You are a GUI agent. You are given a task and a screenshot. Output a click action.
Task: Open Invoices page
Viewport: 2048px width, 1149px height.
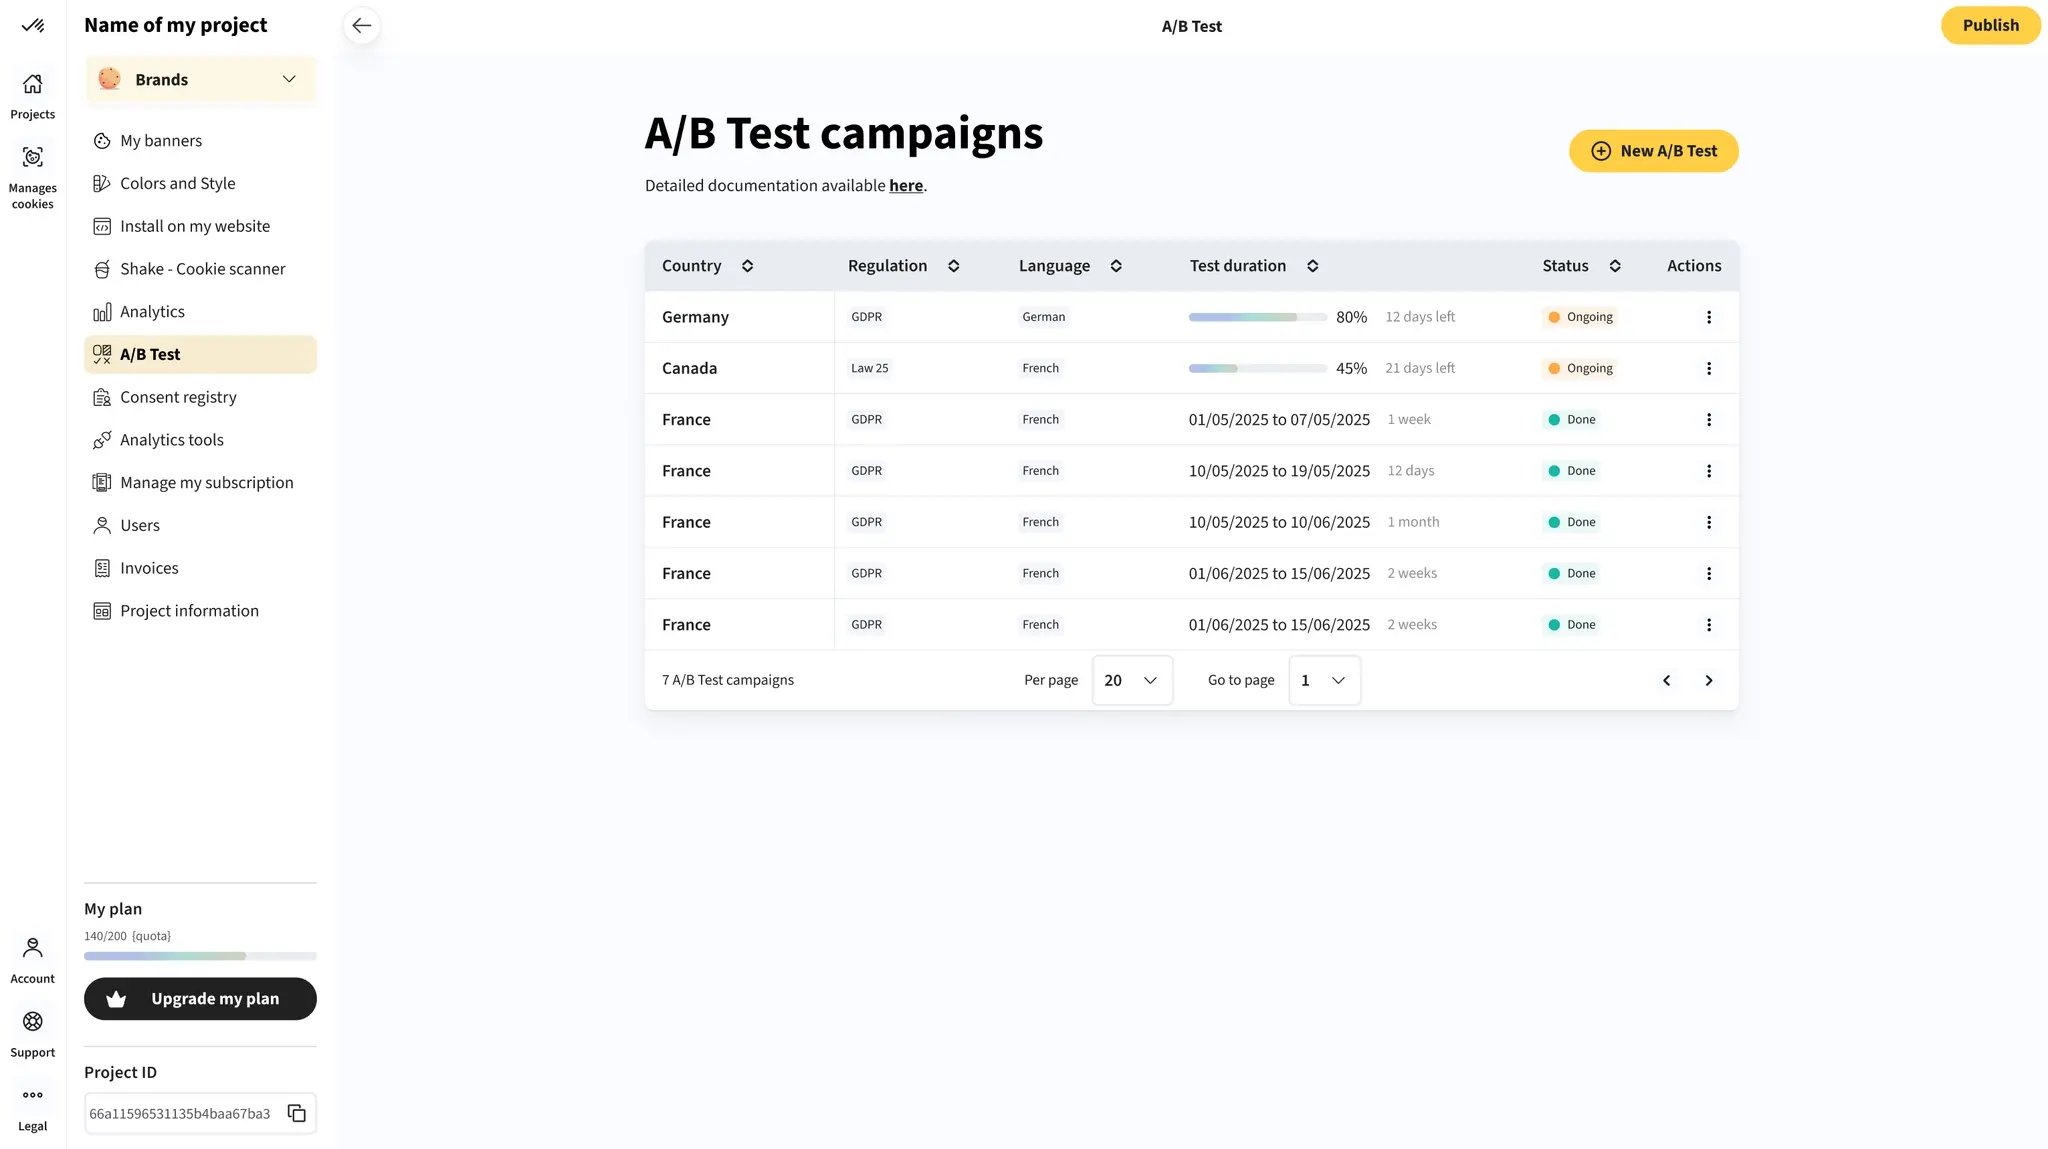click(x=200, y=568)
